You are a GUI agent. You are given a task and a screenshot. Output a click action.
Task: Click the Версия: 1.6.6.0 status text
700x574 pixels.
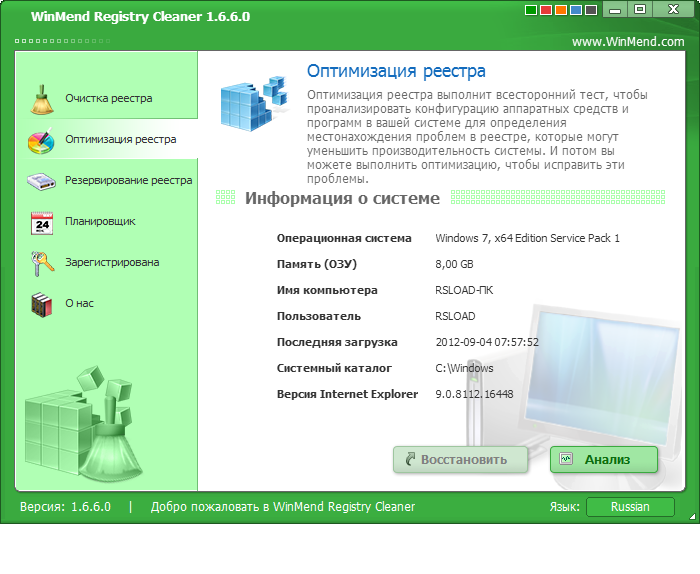65,507
